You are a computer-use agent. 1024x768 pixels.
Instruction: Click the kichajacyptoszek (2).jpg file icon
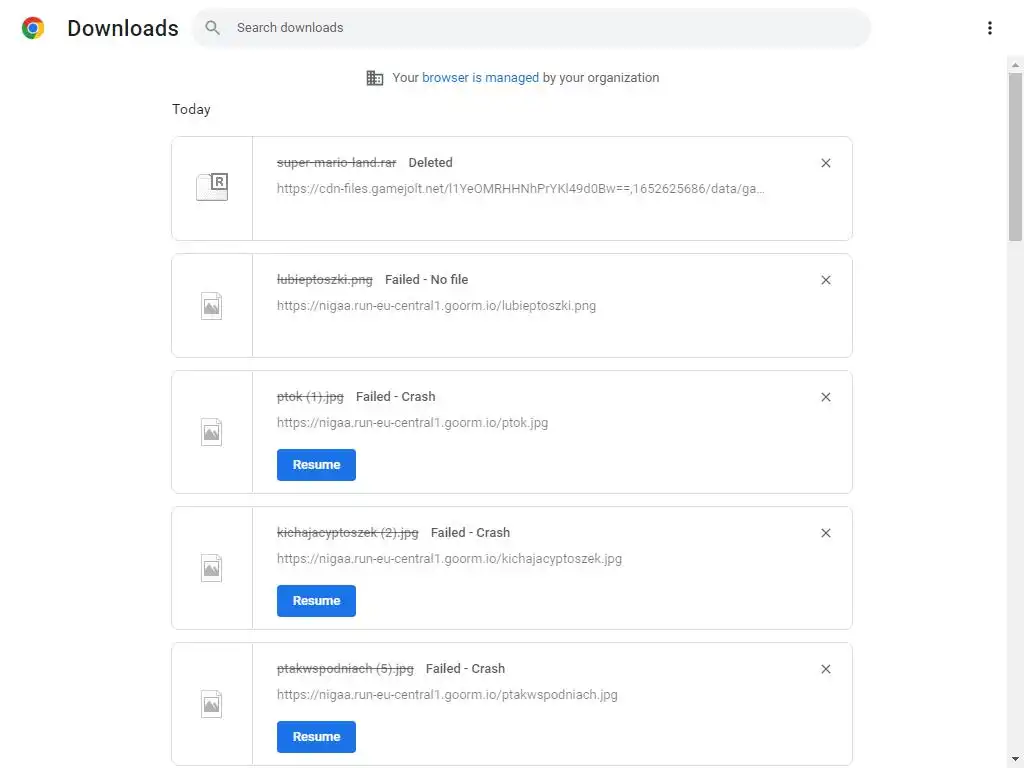click(212, 568)
